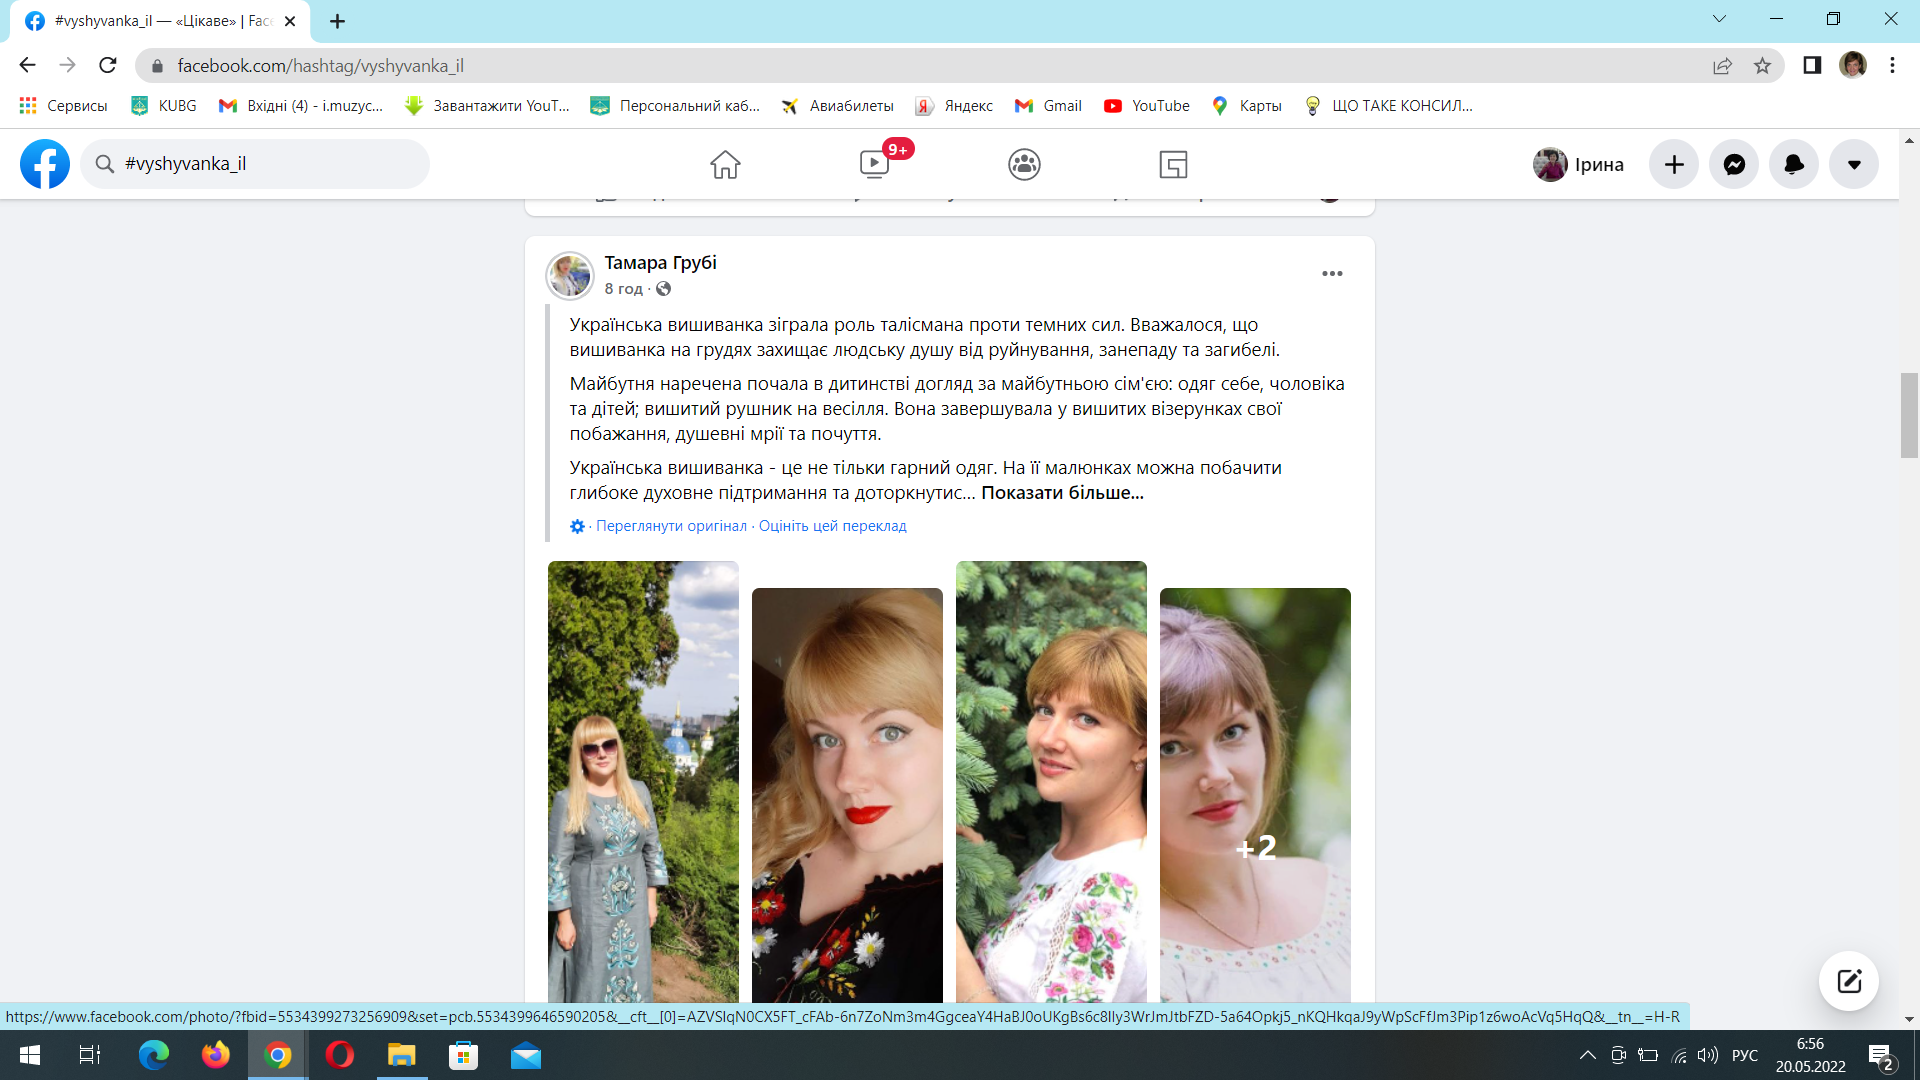Click the page vertical scrollbar thumb
The width and height of the screenshot is (1920, 1080).
[1909, 415]
